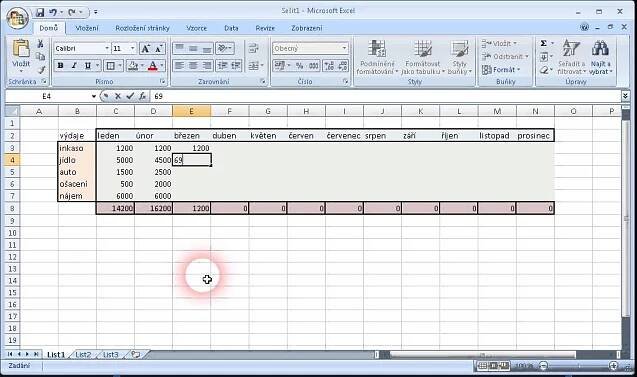Click Format as Table (Formátovat jako tabulku)
The width and height of the screenshot is (637, 377).
422,57
